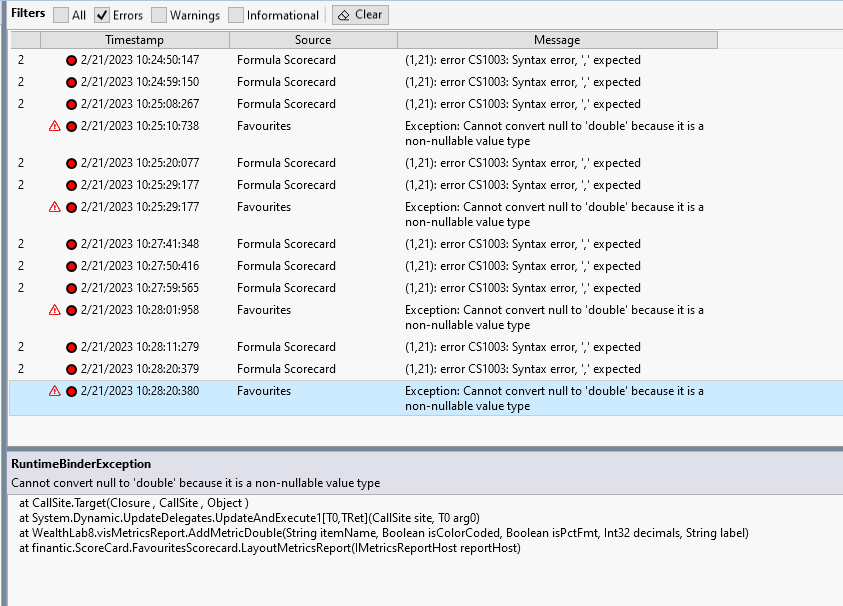Sort by the Source column header
843x606 pixels.
coord(313,40)
